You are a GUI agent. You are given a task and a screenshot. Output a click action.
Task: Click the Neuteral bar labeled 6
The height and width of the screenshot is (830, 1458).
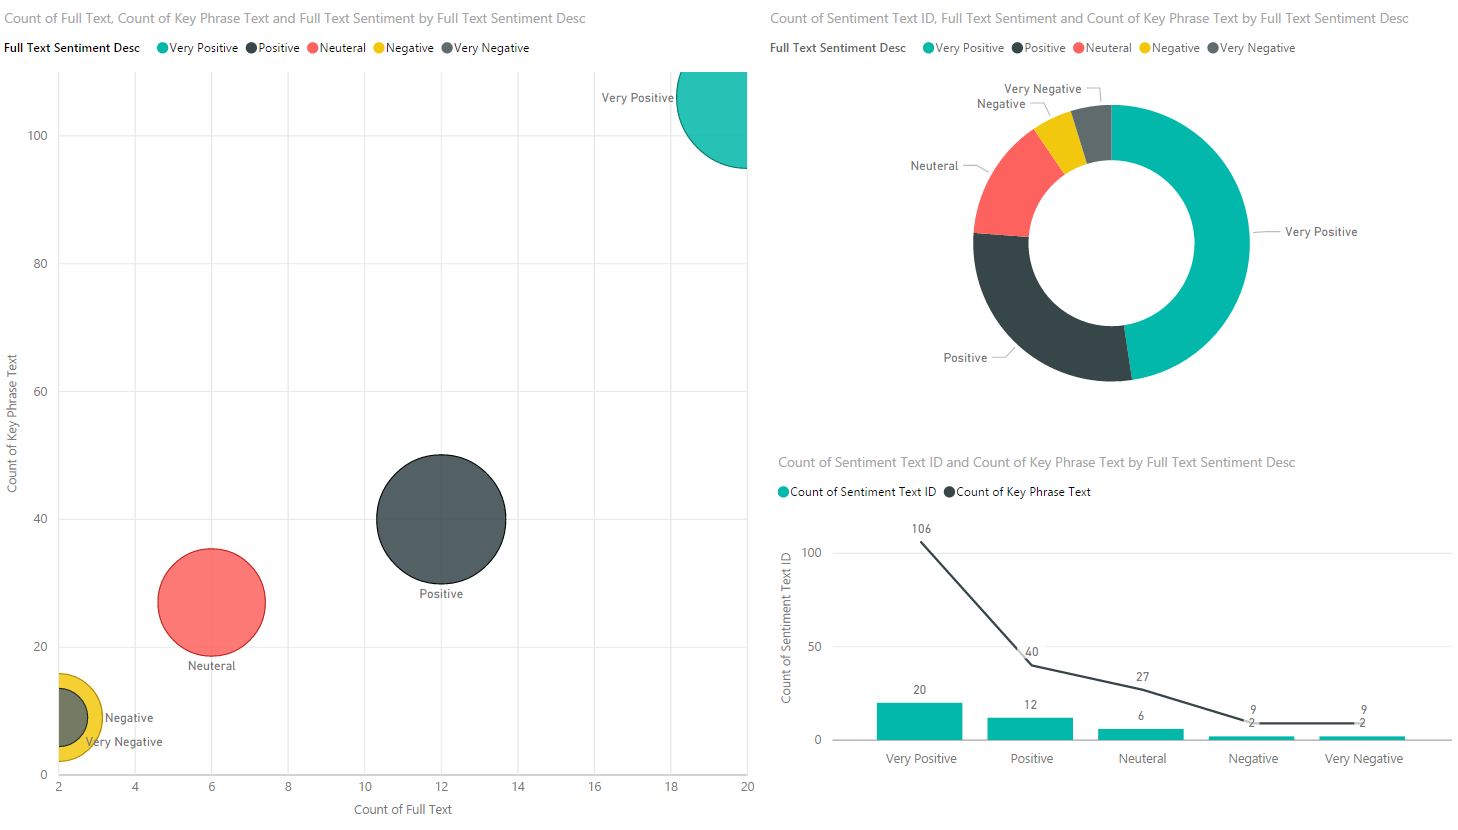click(1141, 734)
